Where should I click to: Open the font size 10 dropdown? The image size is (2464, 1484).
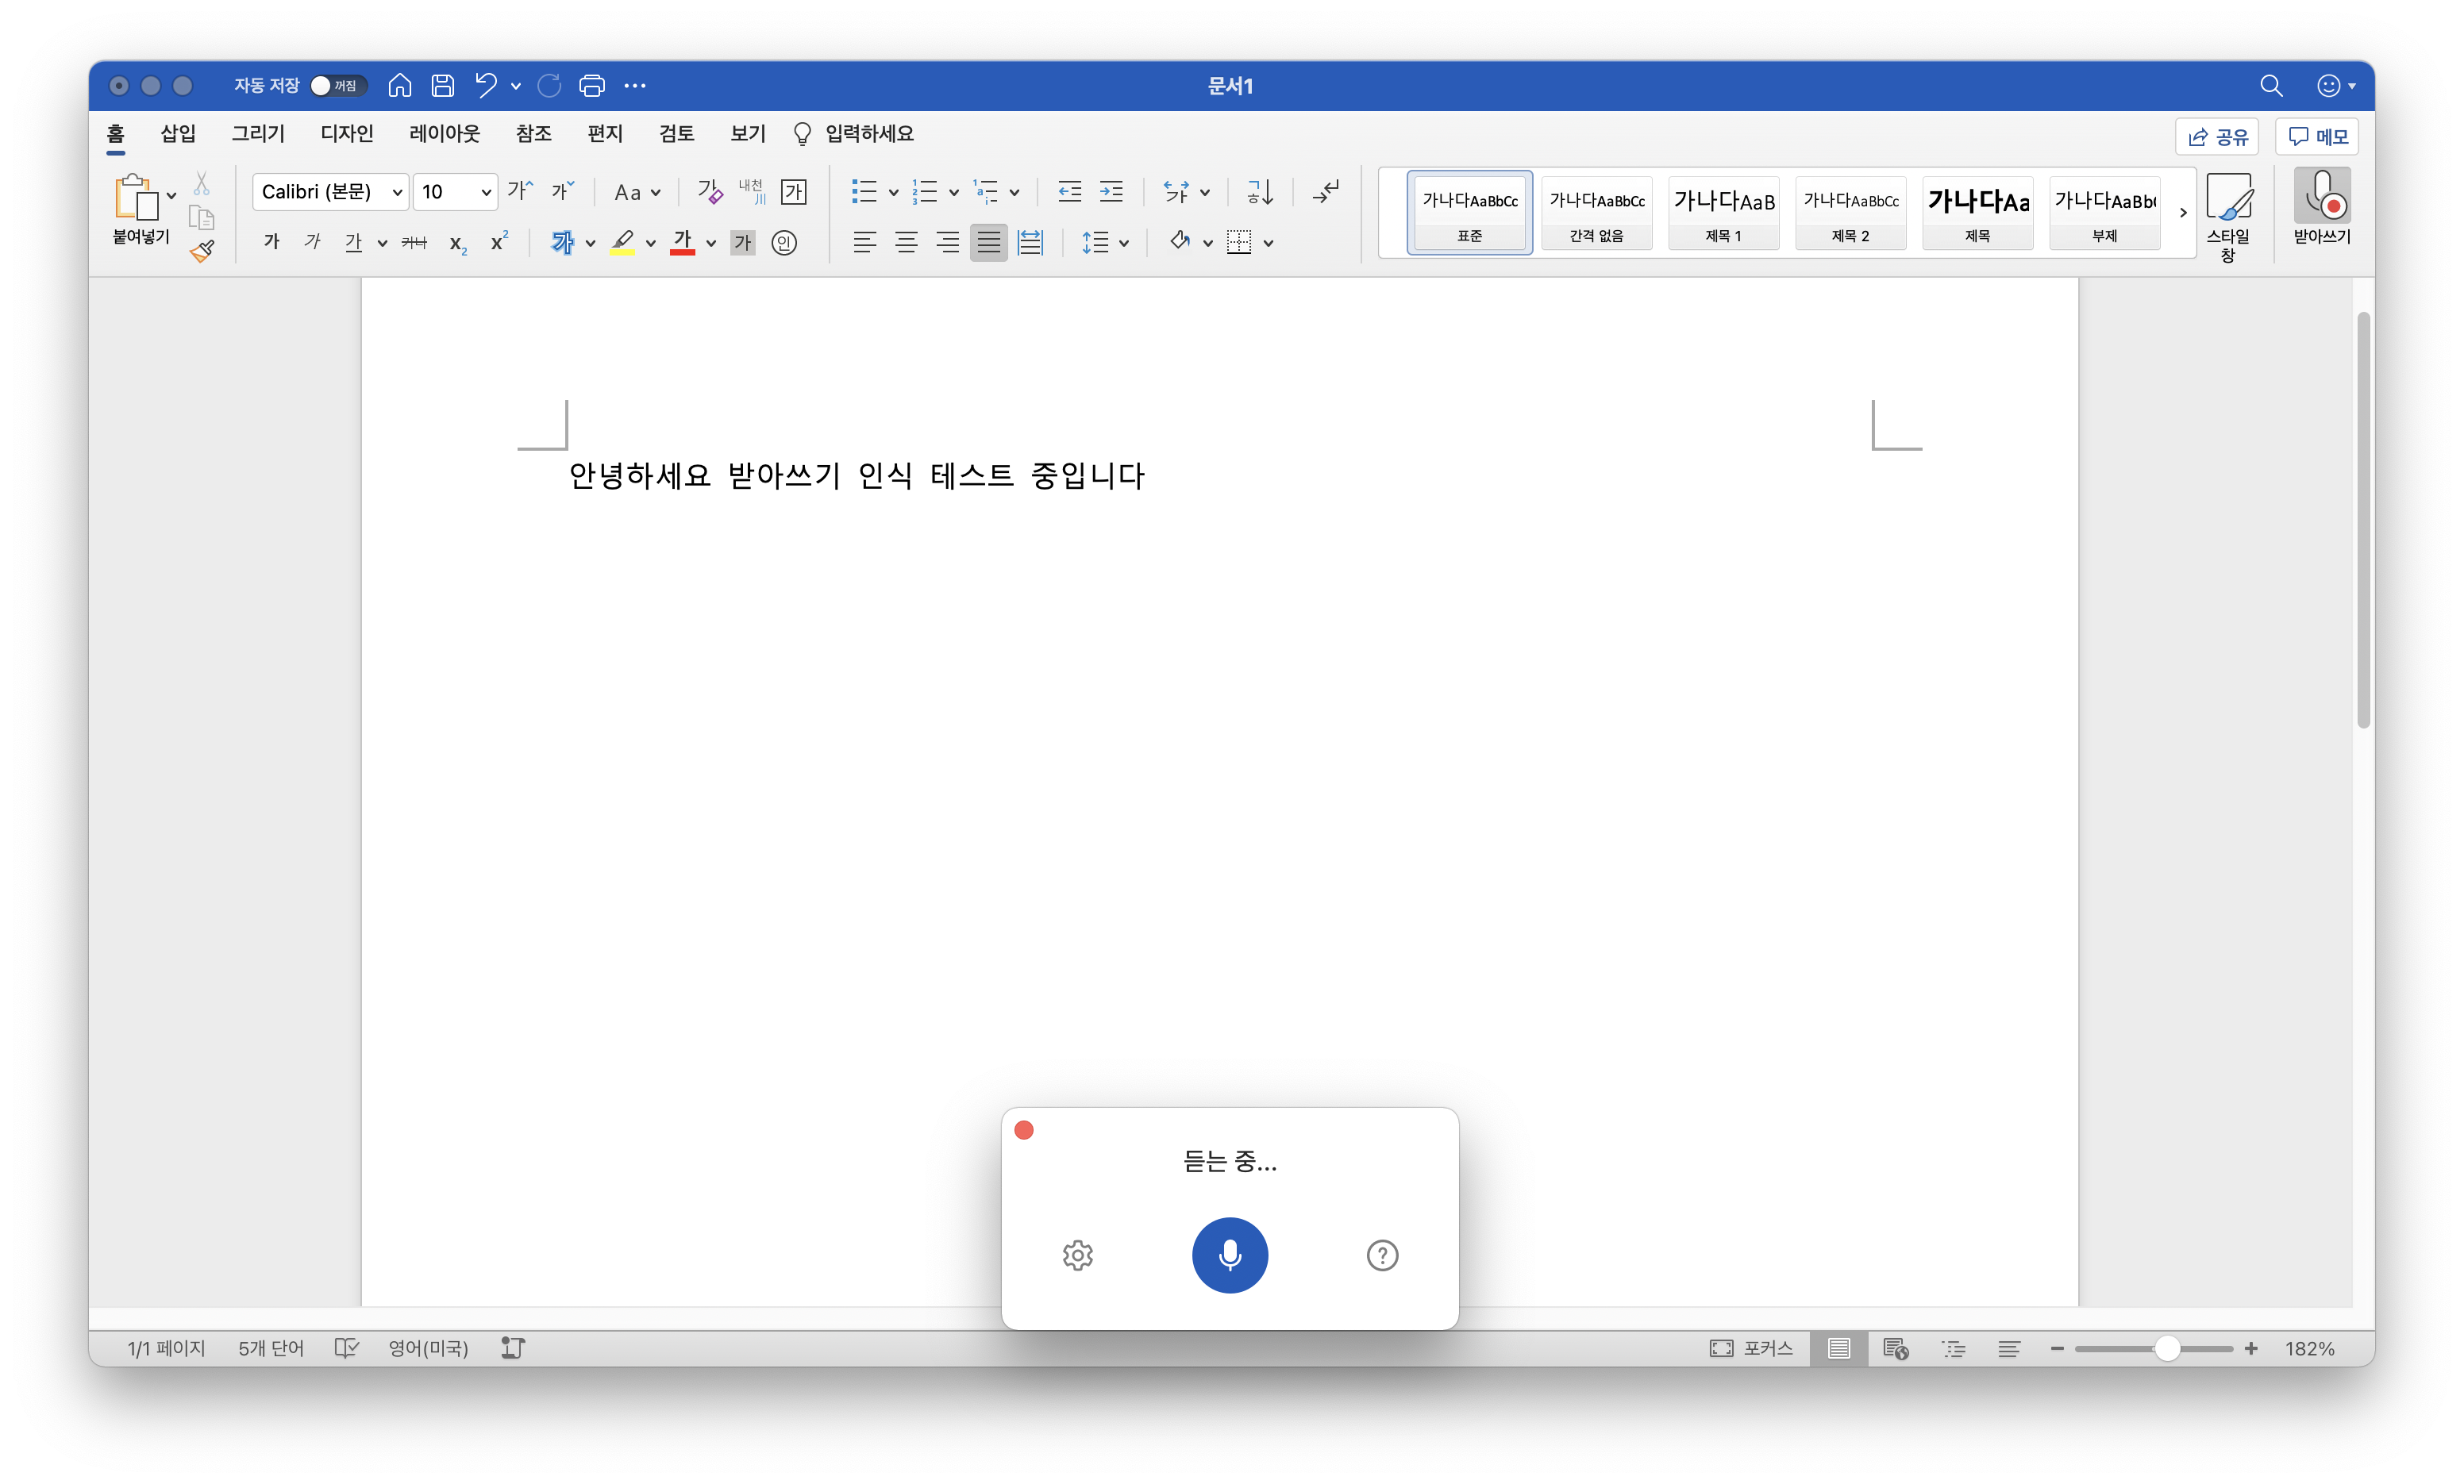pos(486,192)
